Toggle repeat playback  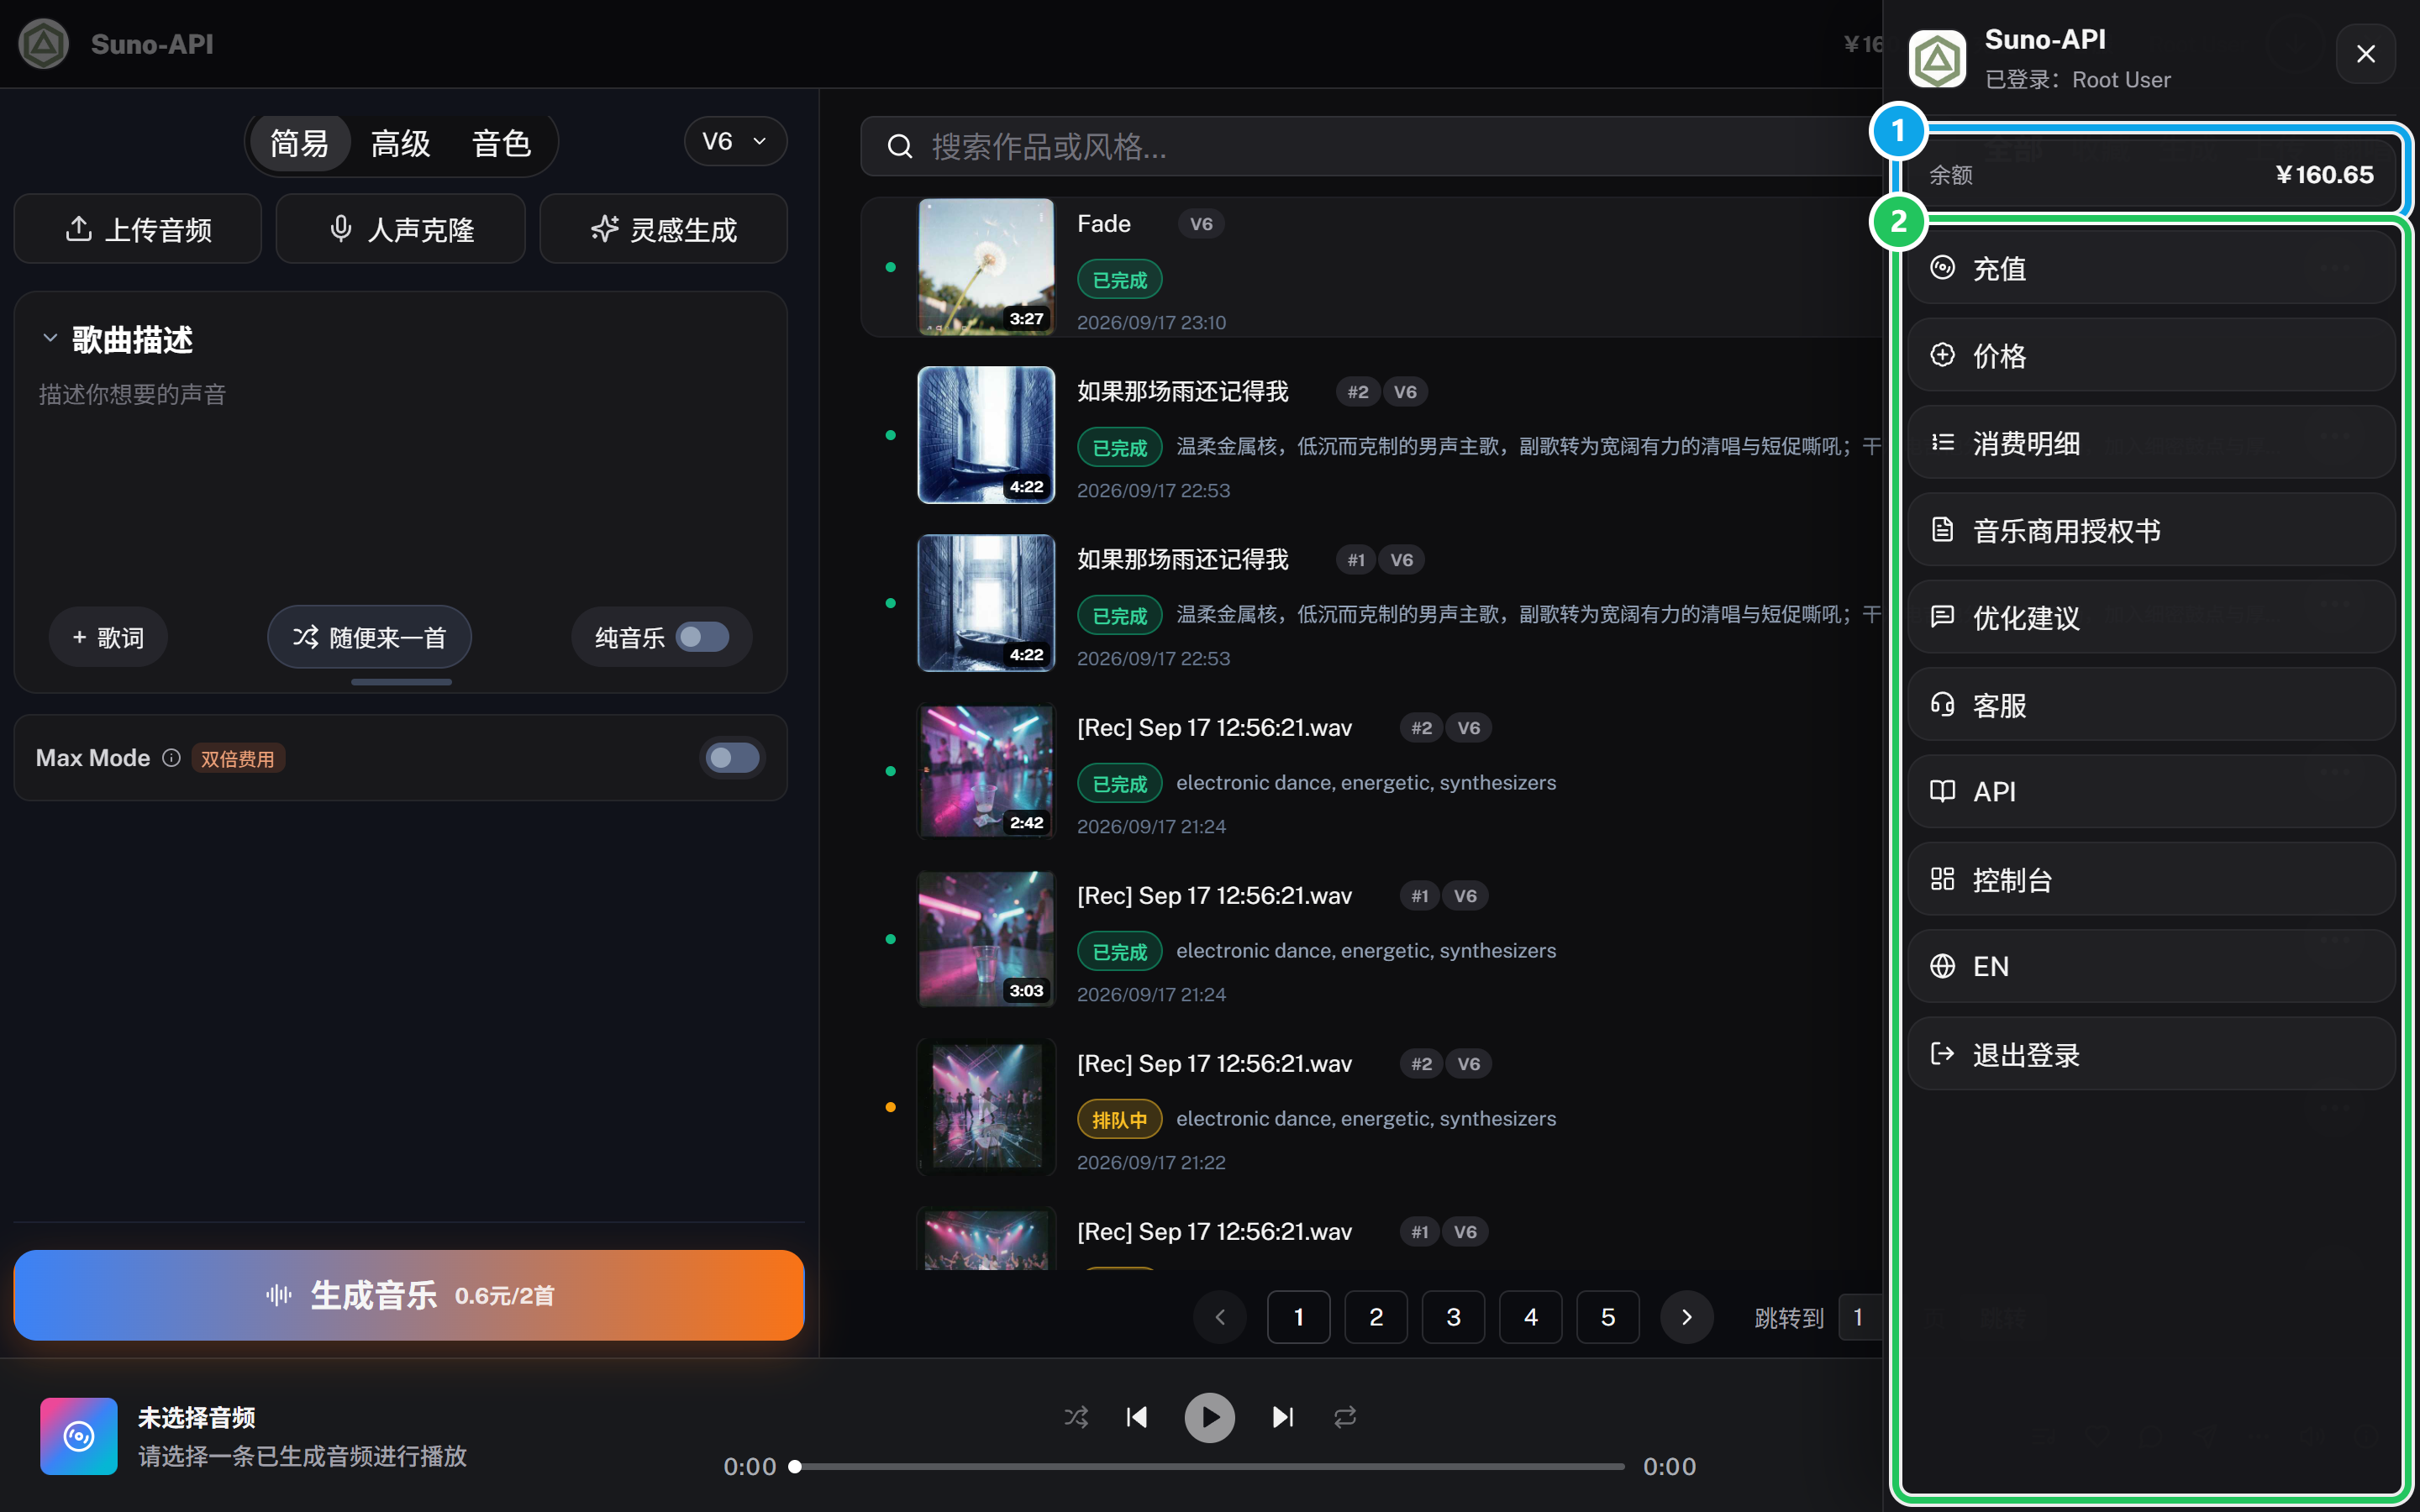click(1345, 1417)
